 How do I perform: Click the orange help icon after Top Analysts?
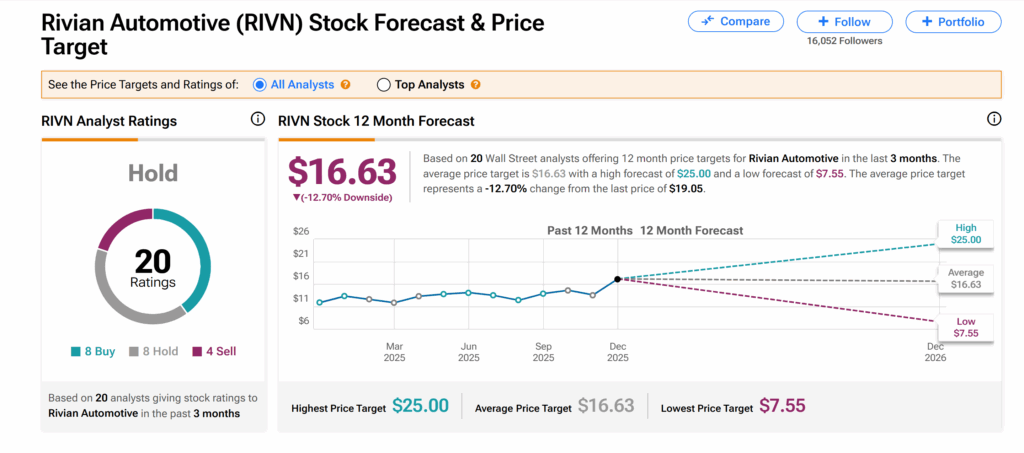[x=476, y=85]
